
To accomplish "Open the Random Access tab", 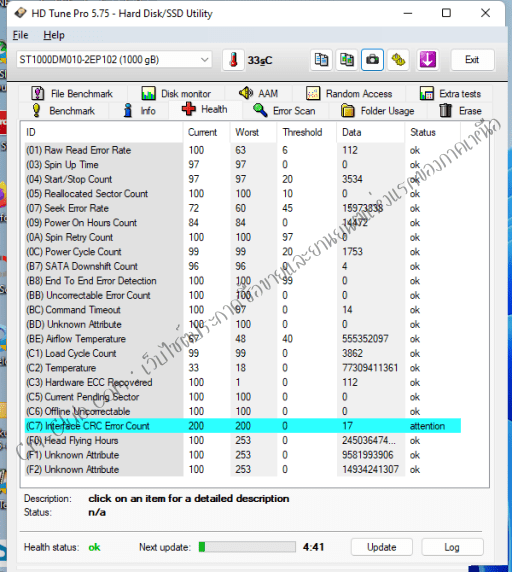I will tap(349, 94).
